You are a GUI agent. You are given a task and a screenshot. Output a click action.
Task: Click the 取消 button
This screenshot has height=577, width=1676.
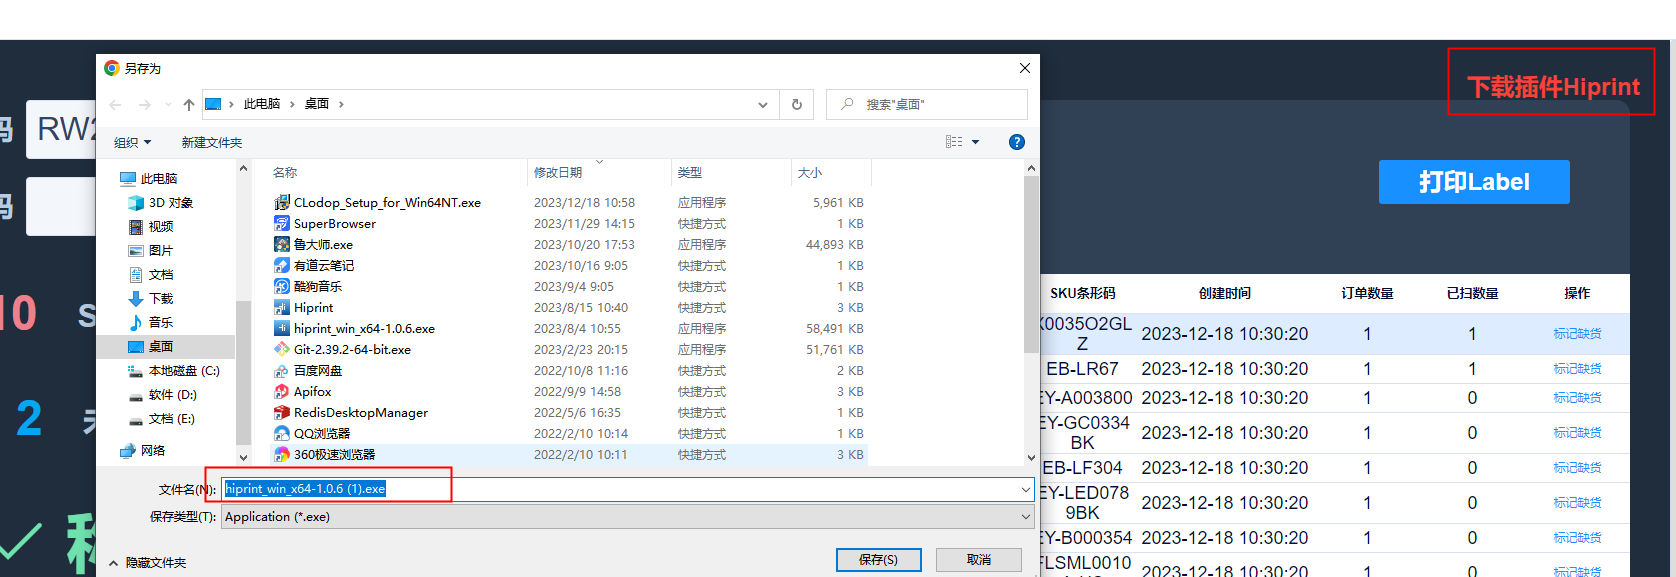point(979,560)
